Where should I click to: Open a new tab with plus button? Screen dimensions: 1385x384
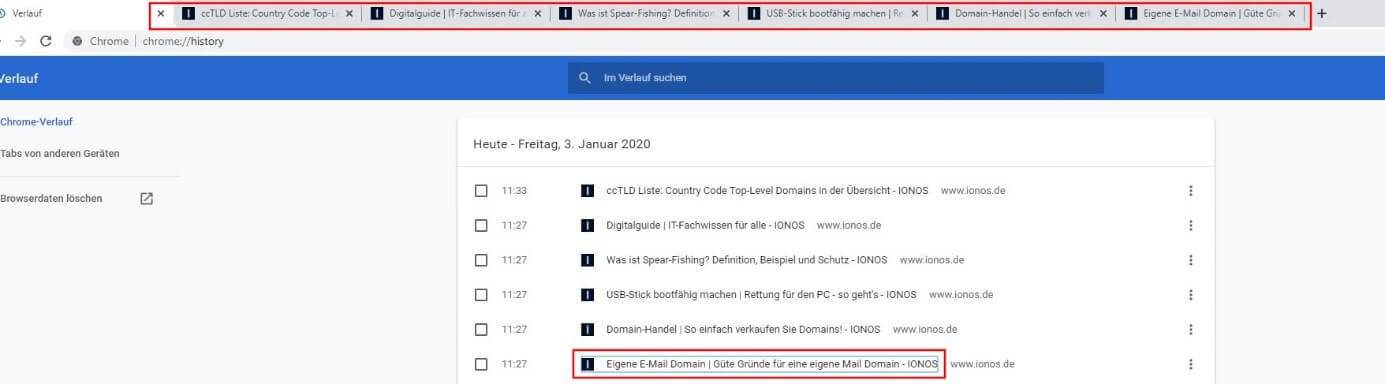click(1321, 14)
